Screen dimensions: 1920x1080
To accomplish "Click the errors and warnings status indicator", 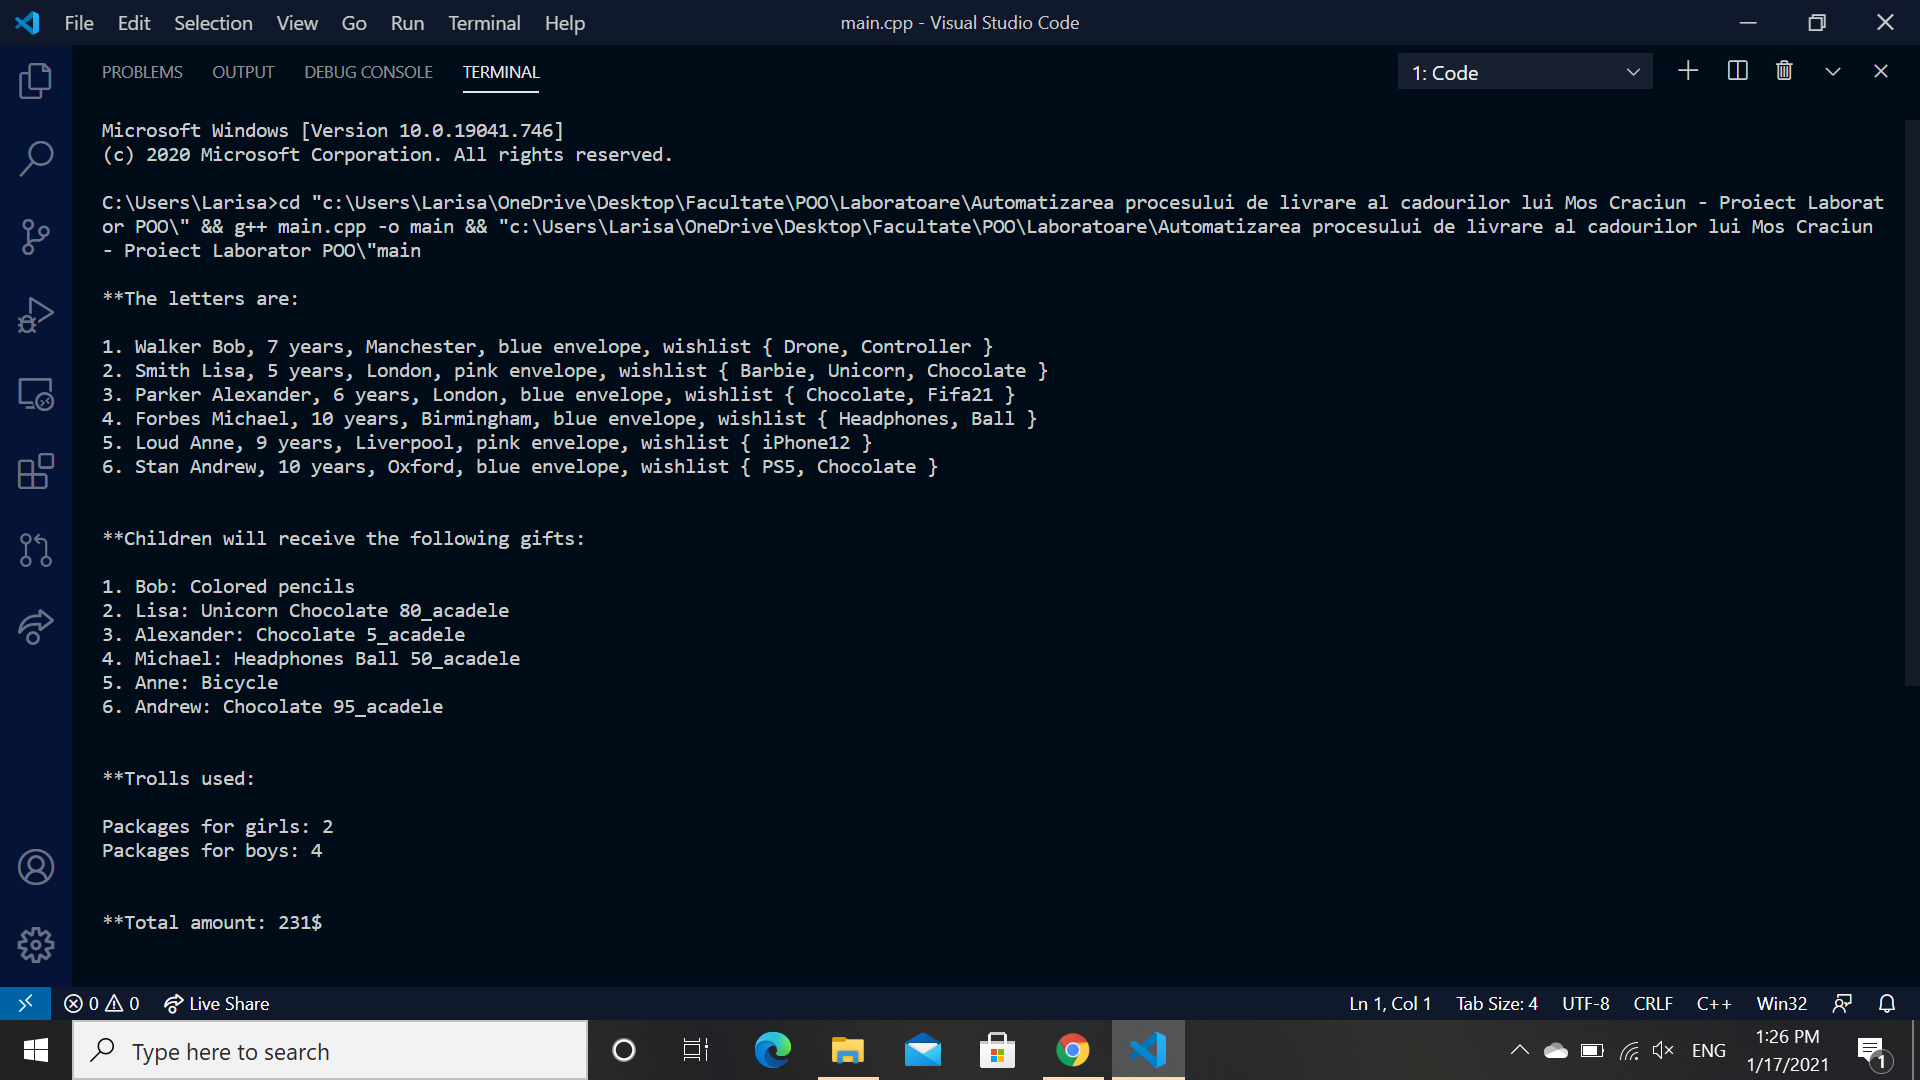I will pyautogui.click(x=100, y=1003).
